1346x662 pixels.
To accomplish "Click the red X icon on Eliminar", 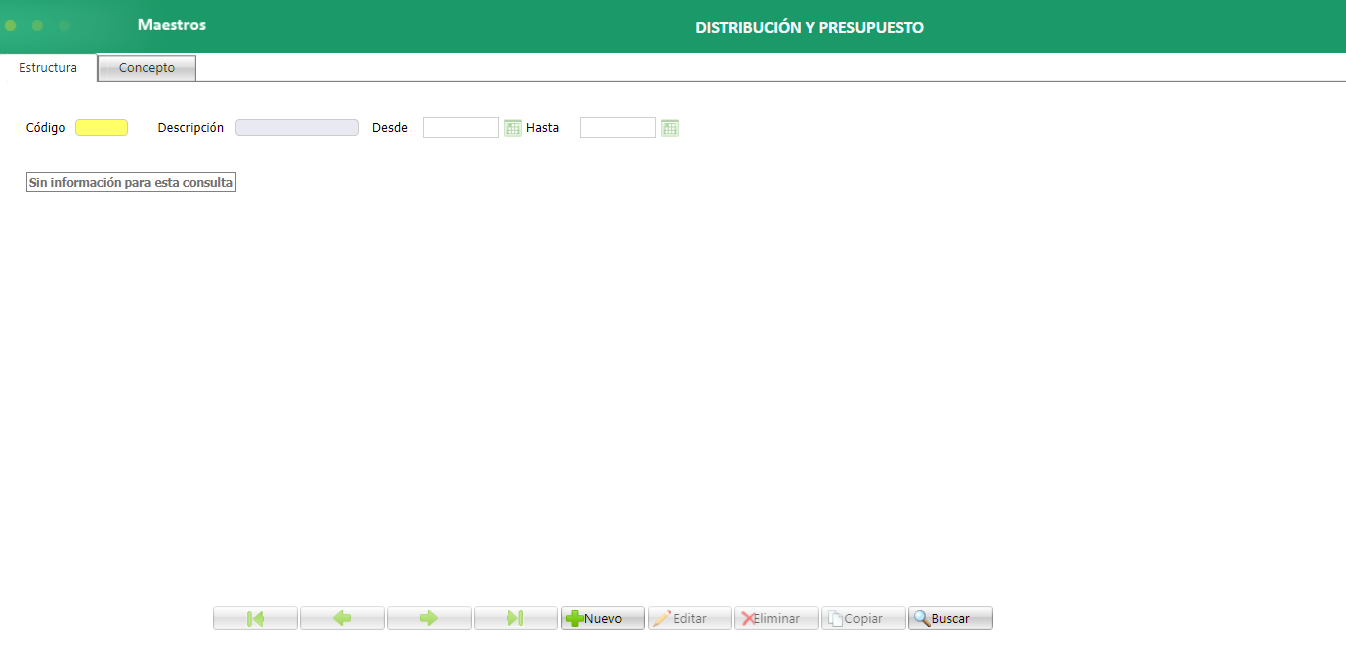I will point(750,617).
